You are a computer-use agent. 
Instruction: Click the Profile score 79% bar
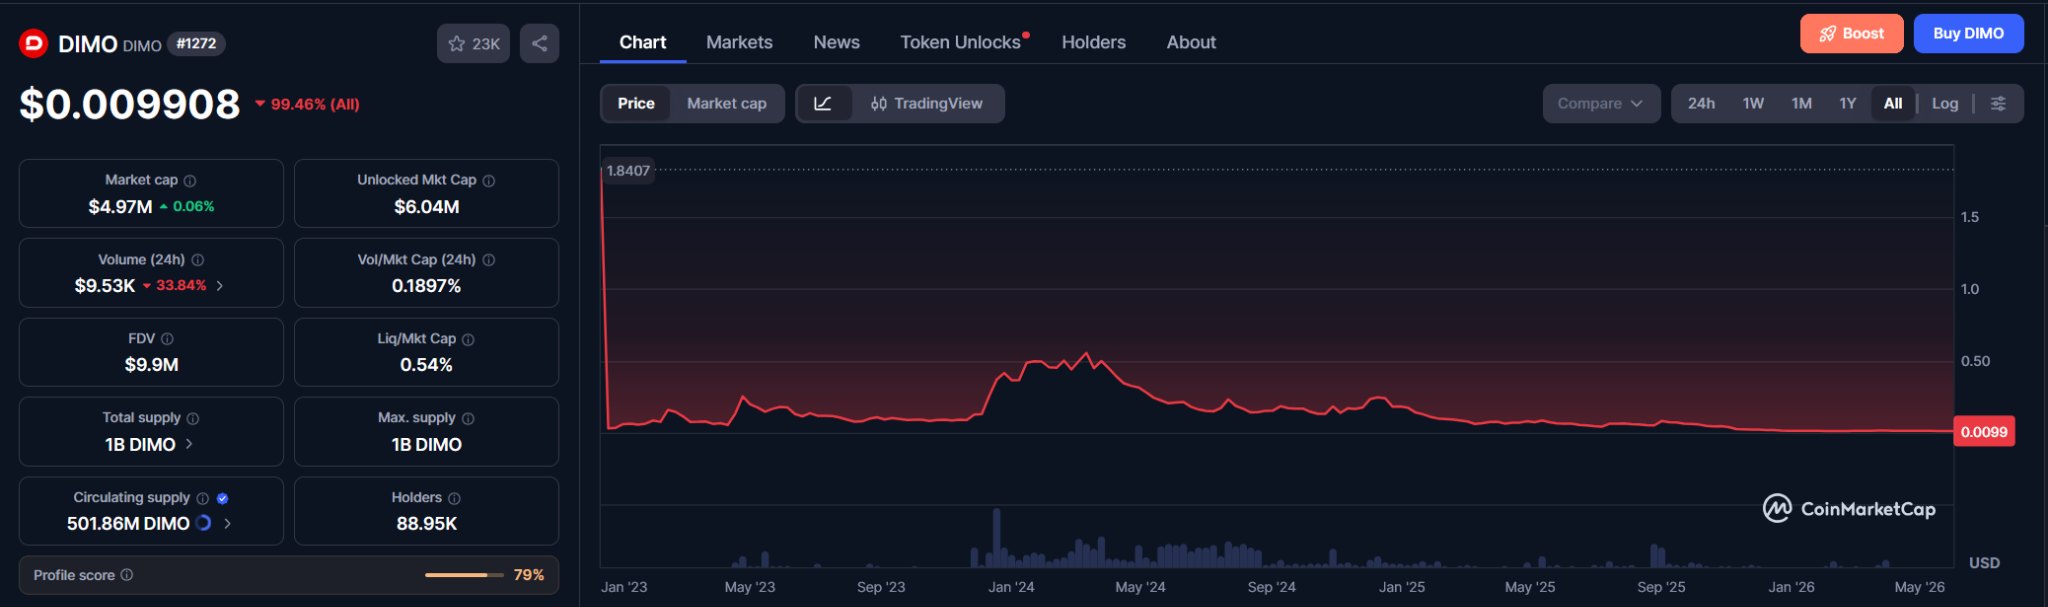tap(464, 575)
